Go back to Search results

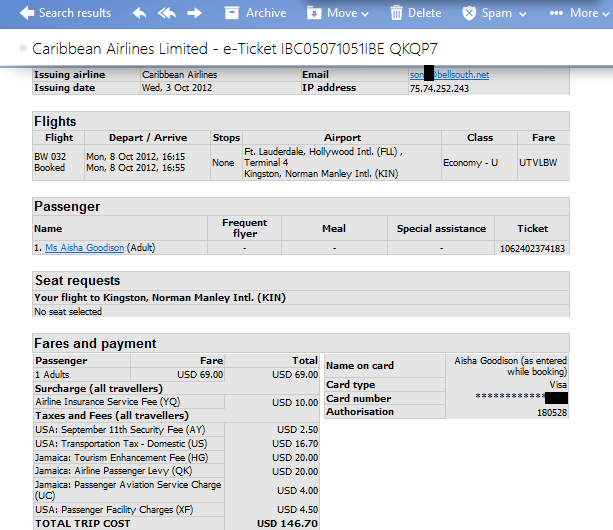(65, 13)
